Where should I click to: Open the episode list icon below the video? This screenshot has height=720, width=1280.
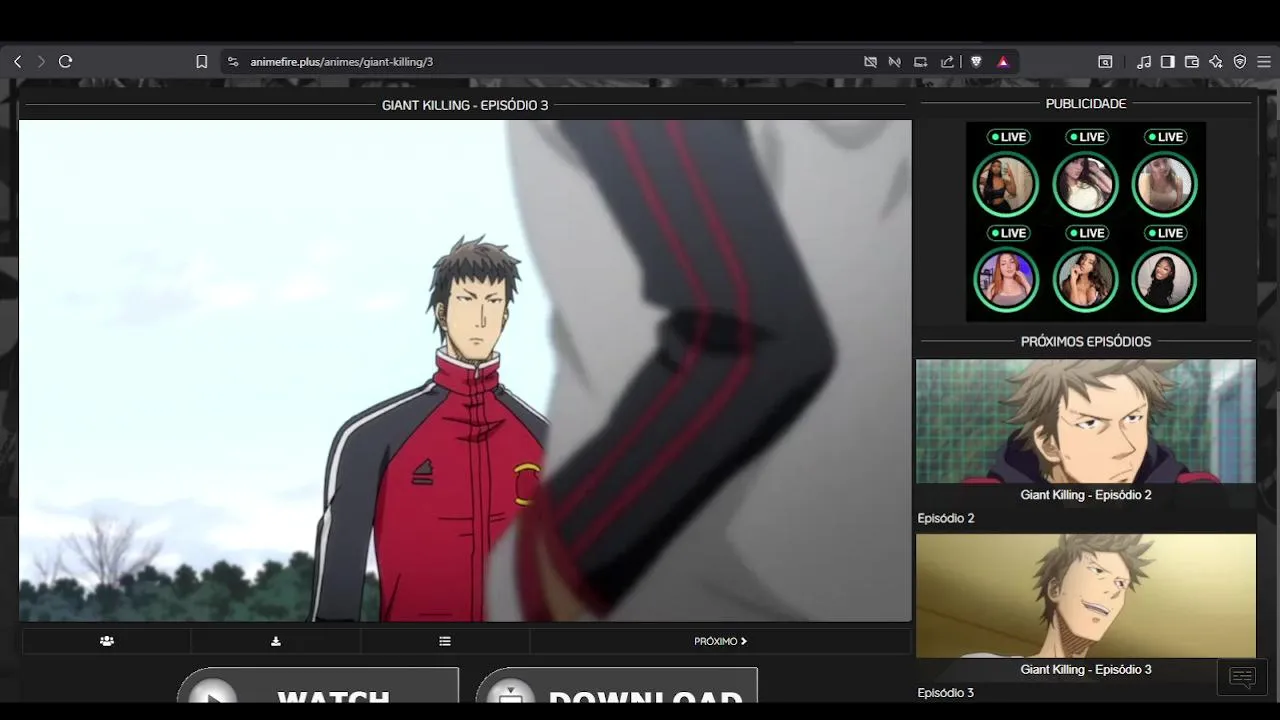tap(445, 641)
